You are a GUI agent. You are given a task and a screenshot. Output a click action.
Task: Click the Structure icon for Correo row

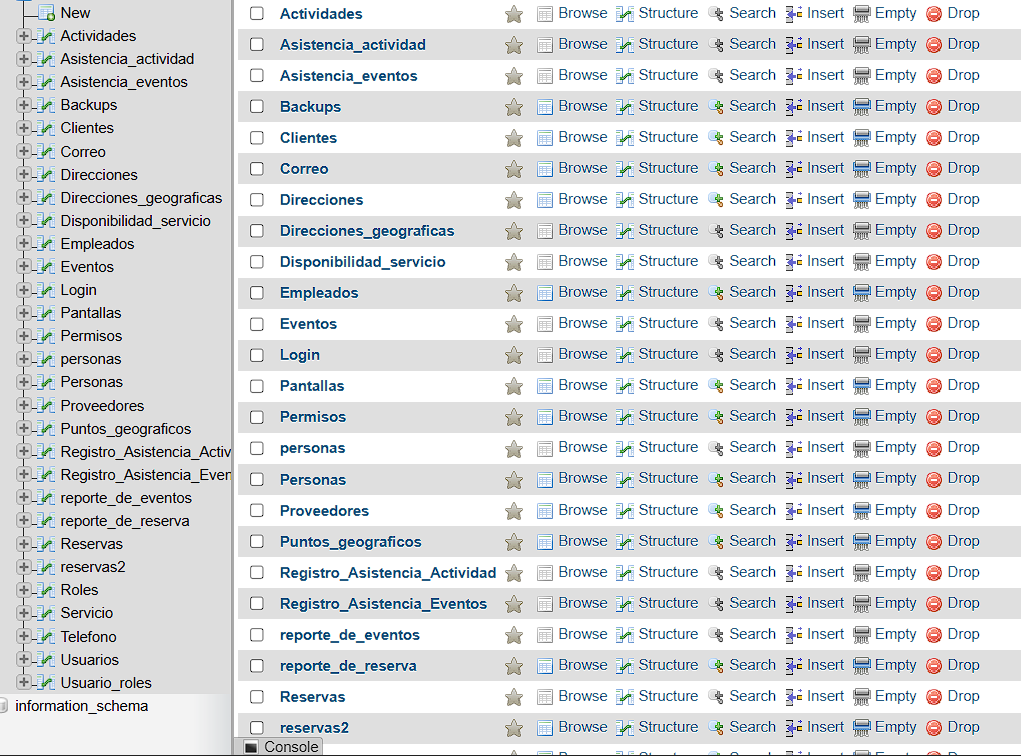pyautogui.click(x=625, y=169)
